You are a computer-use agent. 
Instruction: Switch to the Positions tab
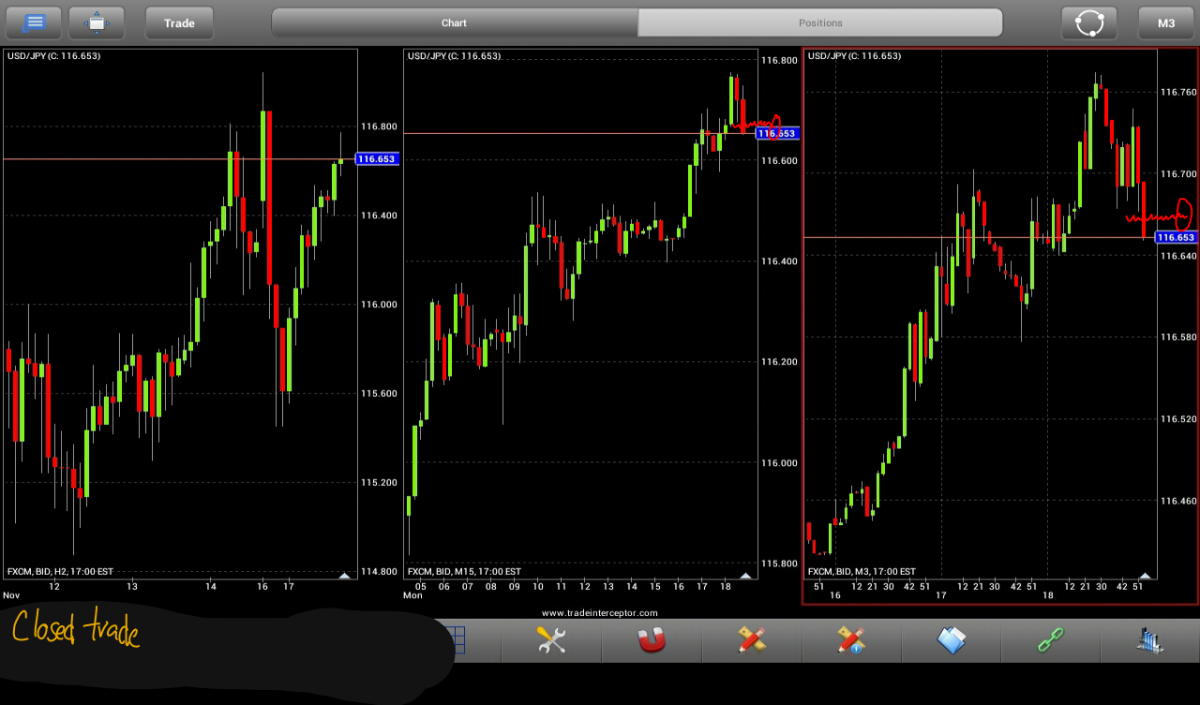coord(820,22)
